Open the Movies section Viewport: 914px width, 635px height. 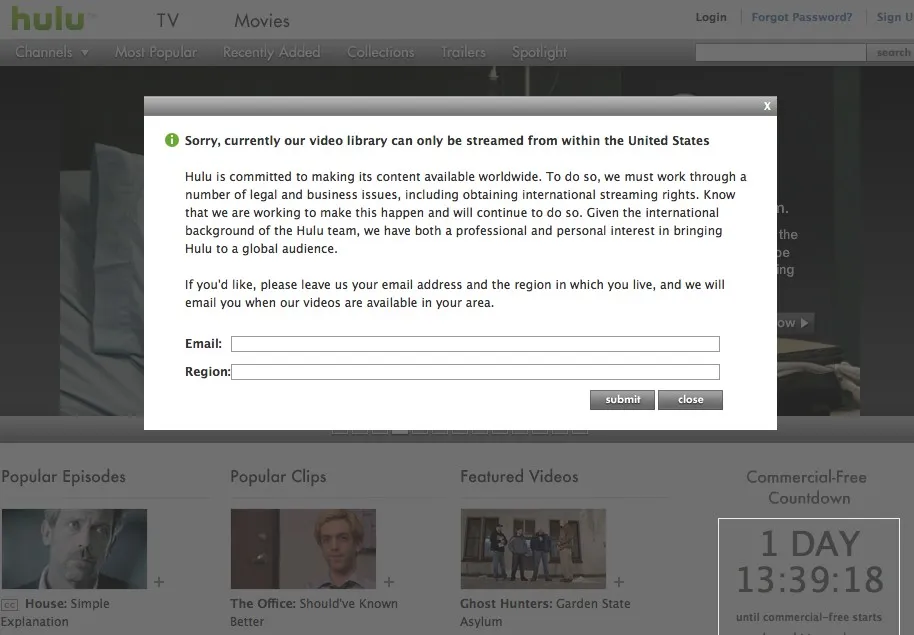pos(262,20)
